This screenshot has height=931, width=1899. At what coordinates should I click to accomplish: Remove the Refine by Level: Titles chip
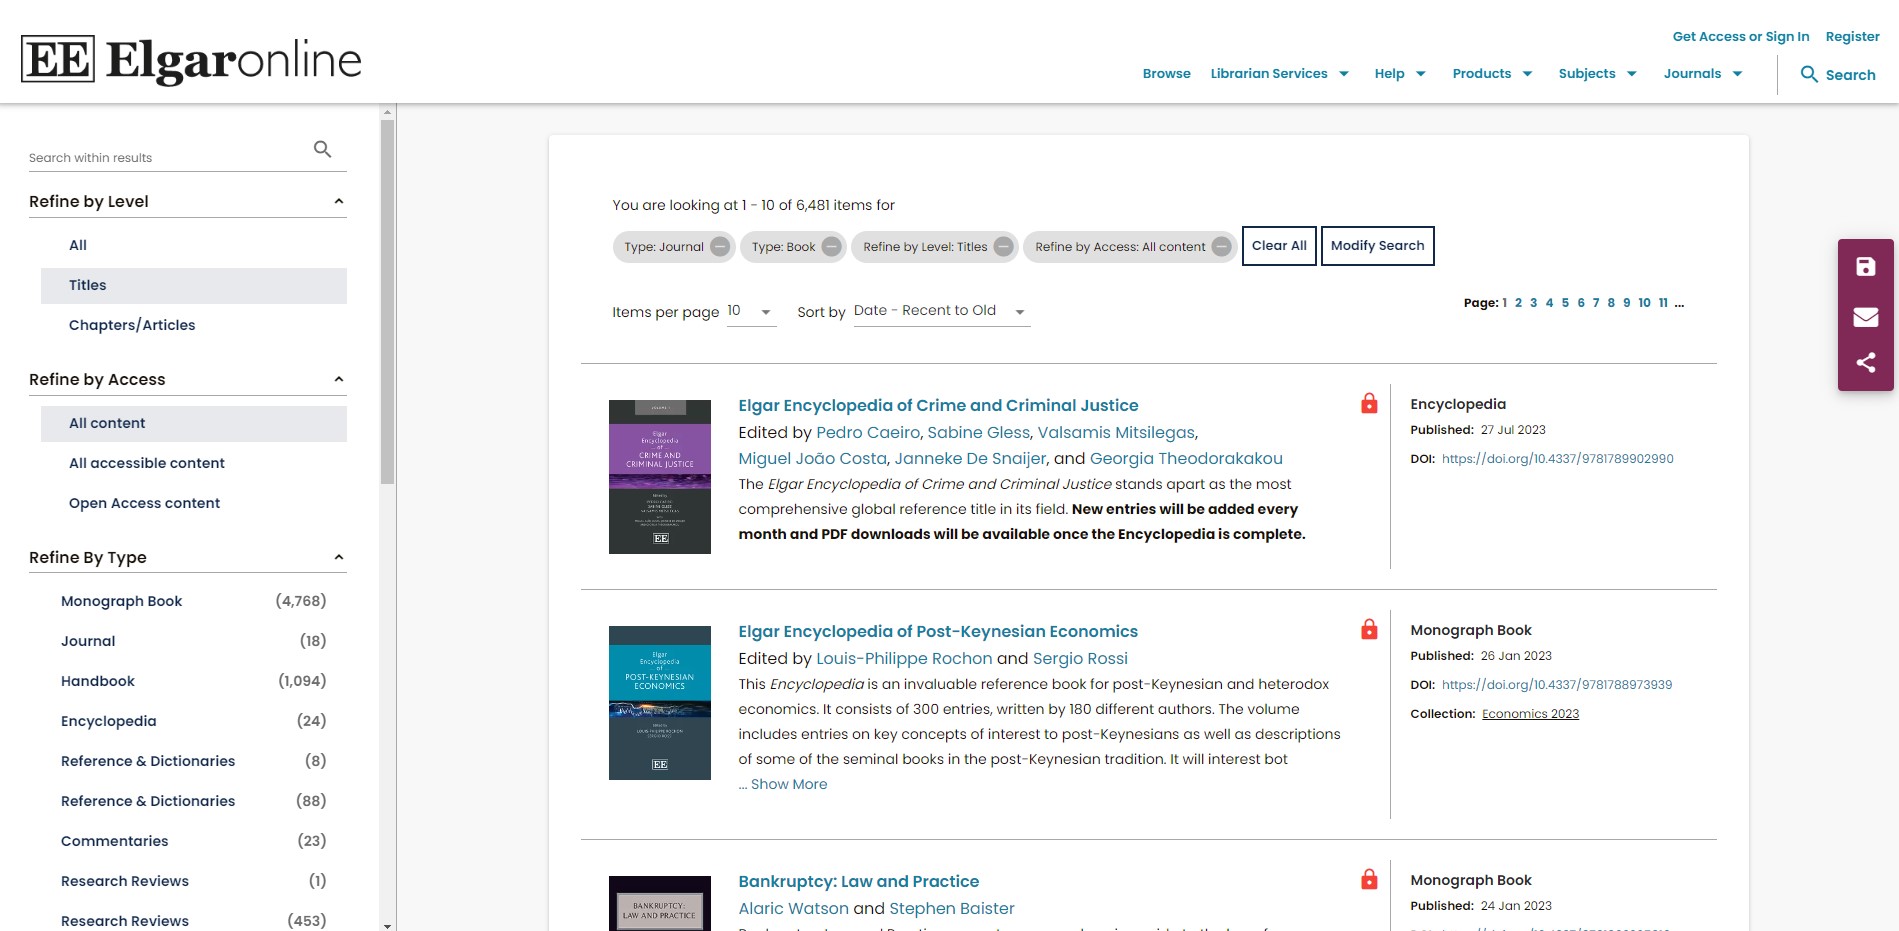click(x=1004, y=247)
